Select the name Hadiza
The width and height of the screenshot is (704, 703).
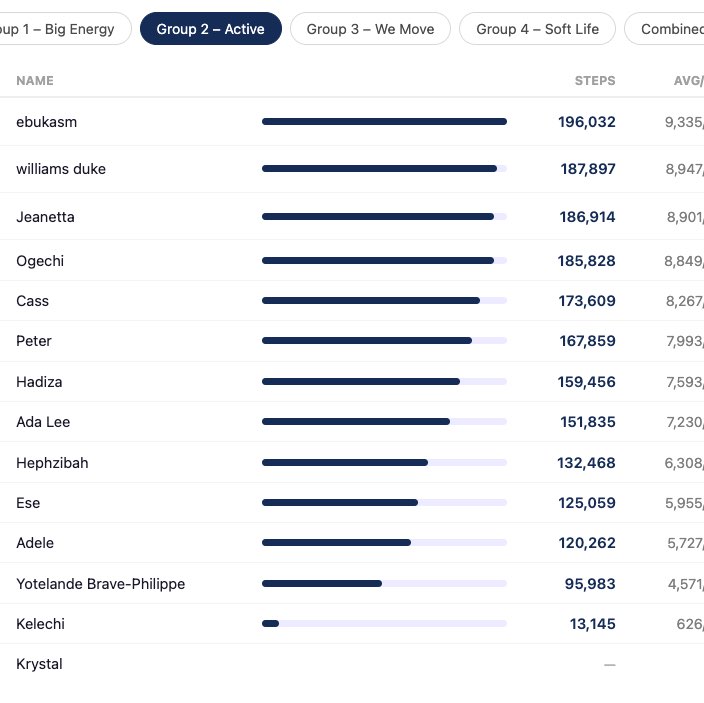(x=39, y=382)
